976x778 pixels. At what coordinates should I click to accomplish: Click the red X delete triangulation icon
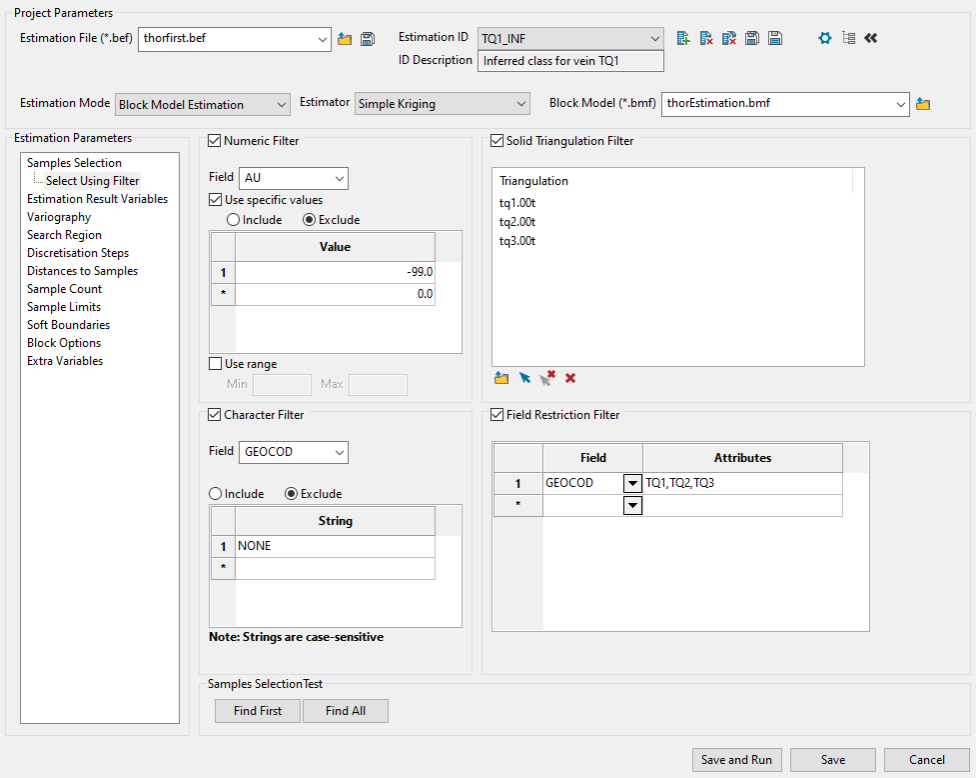click(x=570, y=378)
